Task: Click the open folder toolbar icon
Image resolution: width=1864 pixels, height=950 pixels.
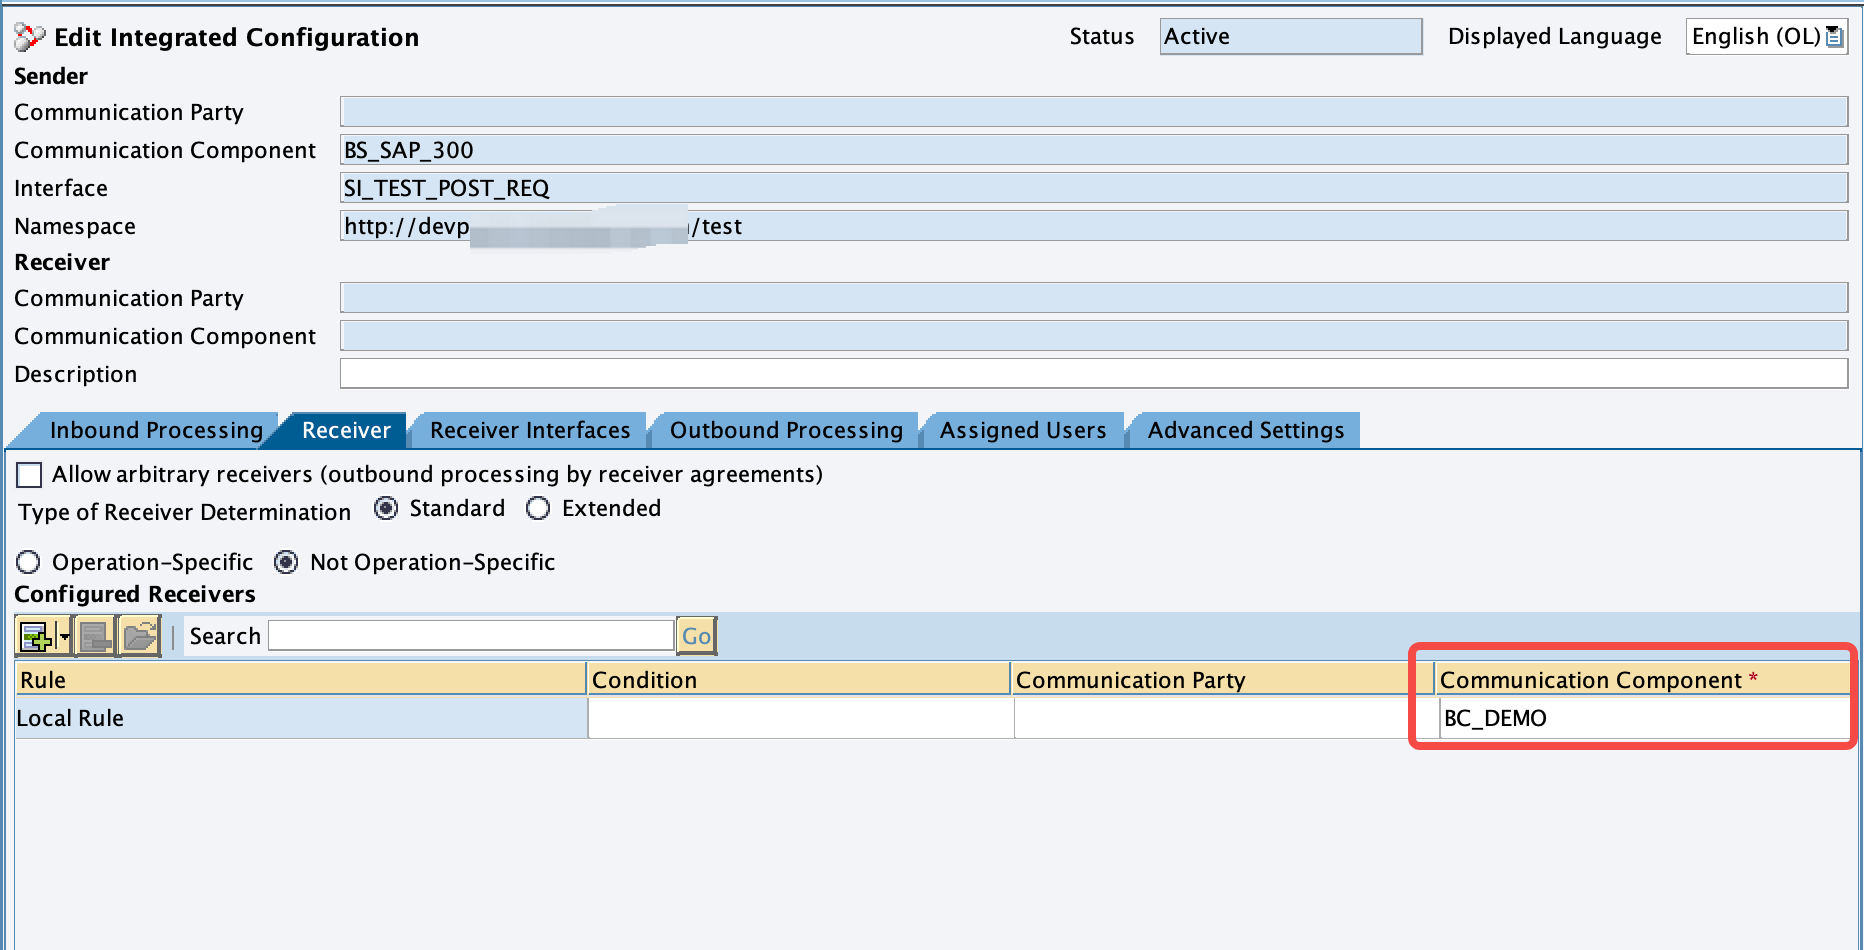Action: click(x=140, y=636)
